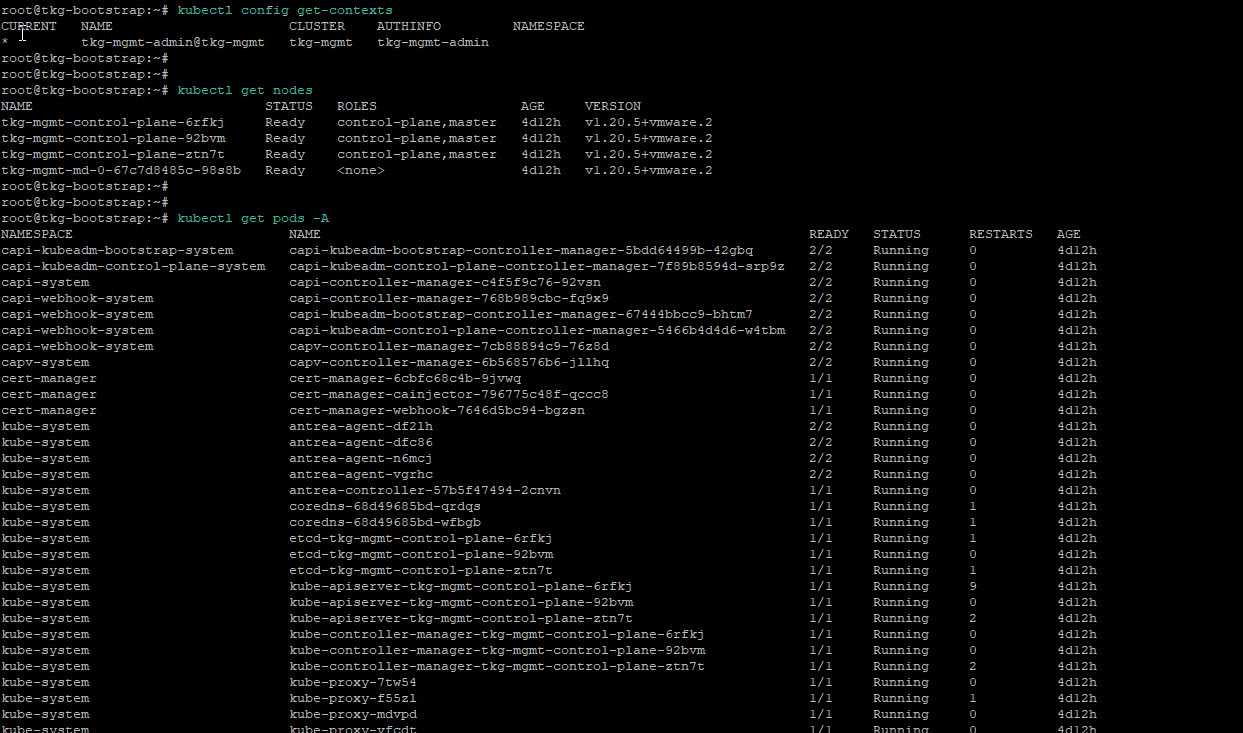
Task: Click the AUTHINFO column header
Action: tap(409, 26)
